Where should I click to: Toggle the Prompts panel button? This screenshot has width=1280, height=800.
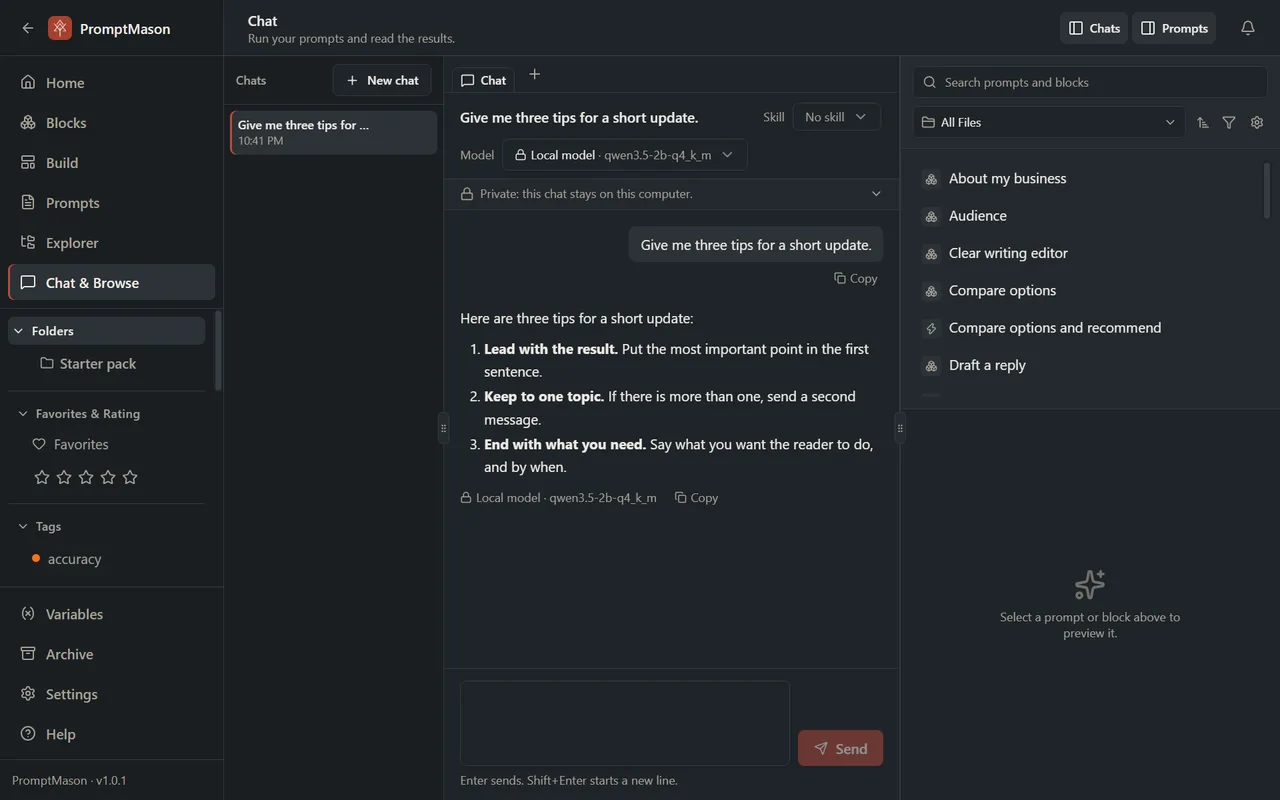(x=1174, y=28)
